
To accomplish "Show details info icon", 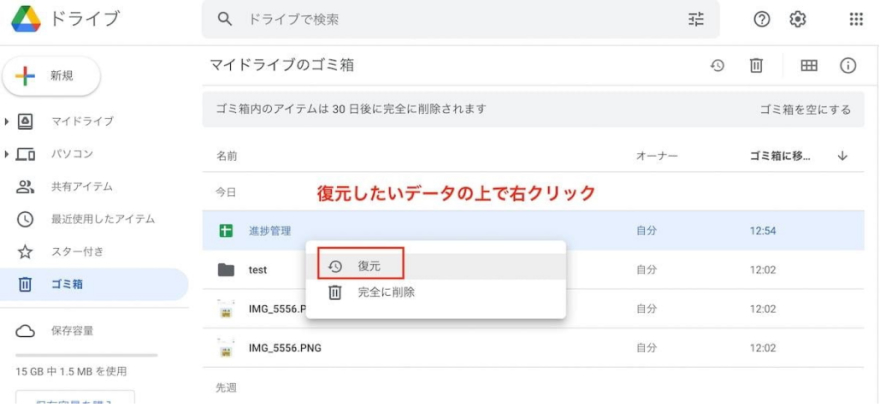I will pyautogui.click(x=847, y=66).
